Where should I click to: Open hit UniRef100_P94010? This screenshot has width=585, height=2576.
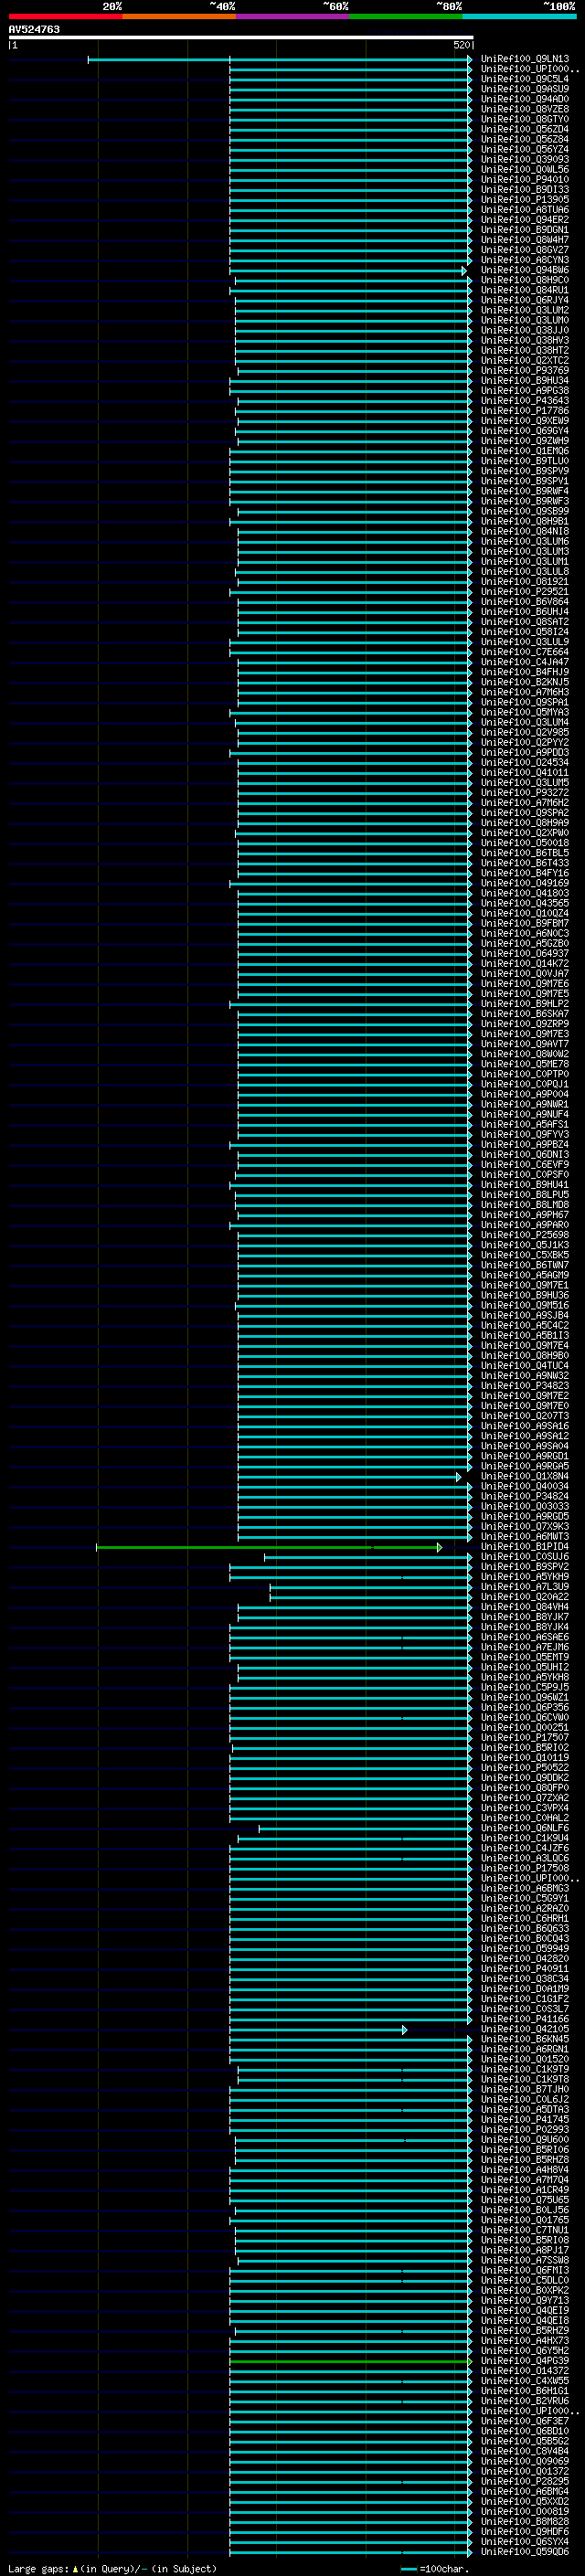point(525,180)
